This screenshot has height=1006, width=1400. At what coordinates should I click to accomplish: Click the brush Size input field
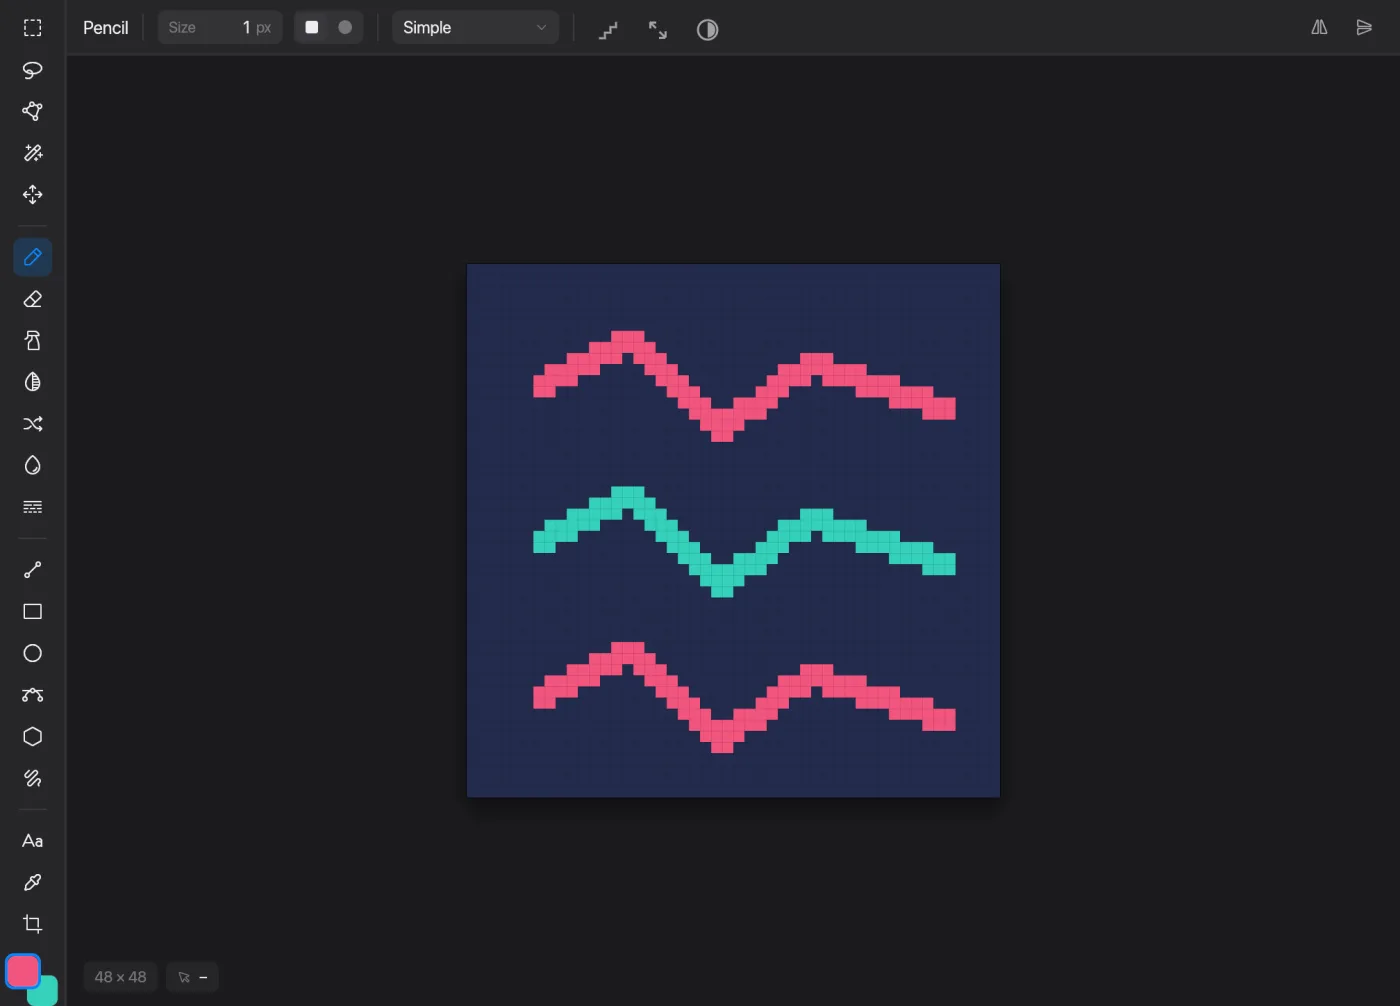[x=220, y=27]
